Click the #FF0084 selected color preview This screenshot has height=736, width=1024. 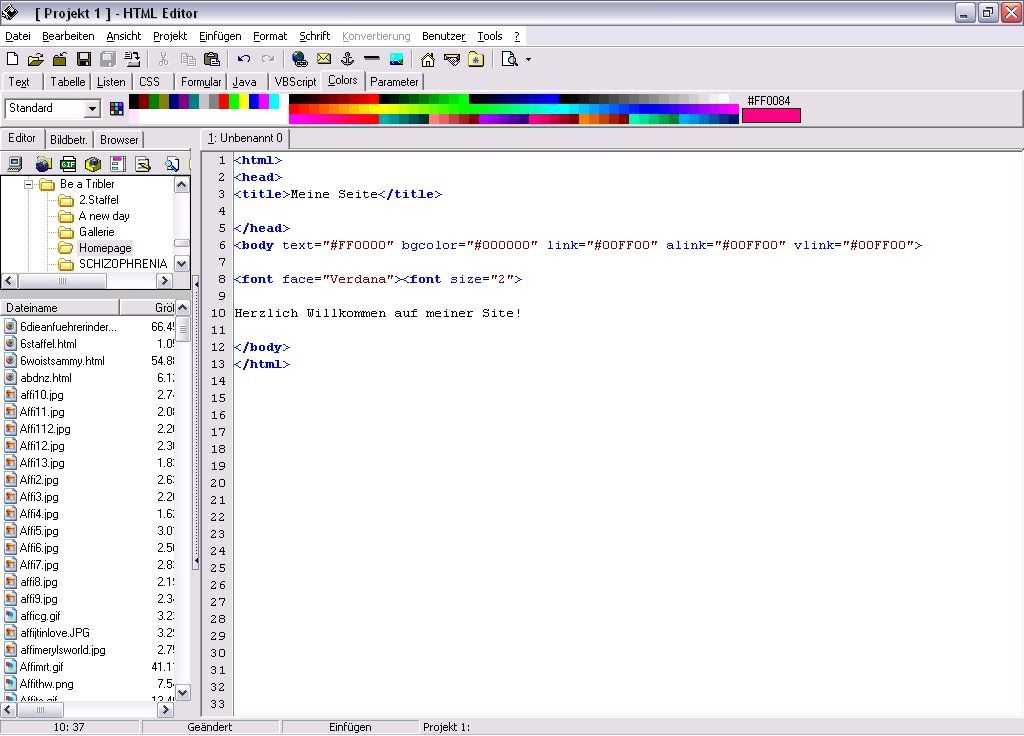[x=771, y=116]
